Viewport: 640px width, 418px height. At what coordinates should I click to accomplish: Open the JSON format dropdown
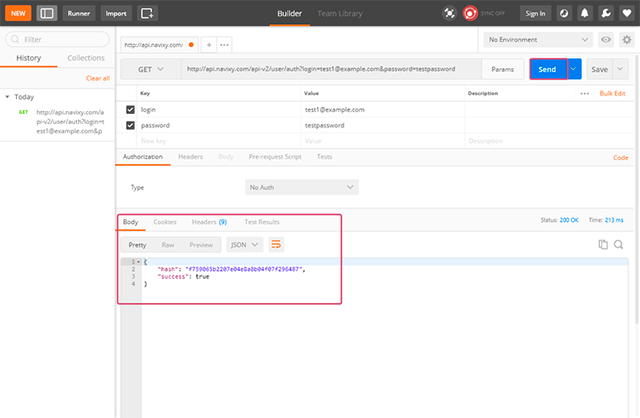point(244,245)
